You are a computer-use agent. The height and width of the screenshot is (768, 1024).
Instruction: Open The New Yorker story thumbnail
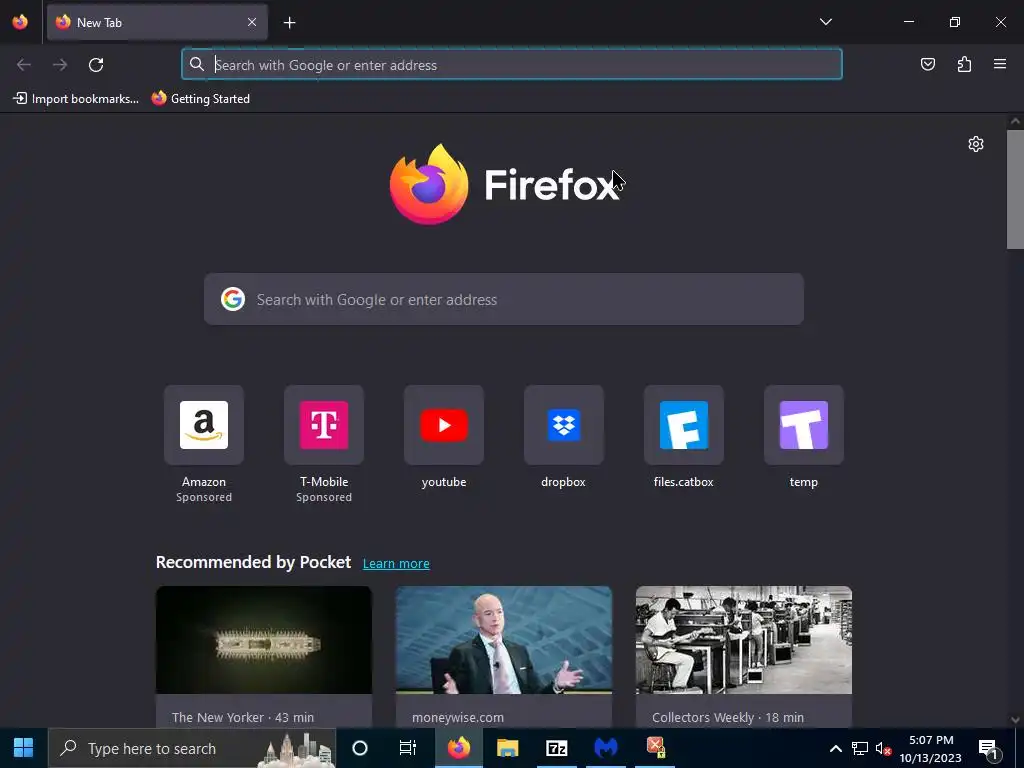pos(264,640)
